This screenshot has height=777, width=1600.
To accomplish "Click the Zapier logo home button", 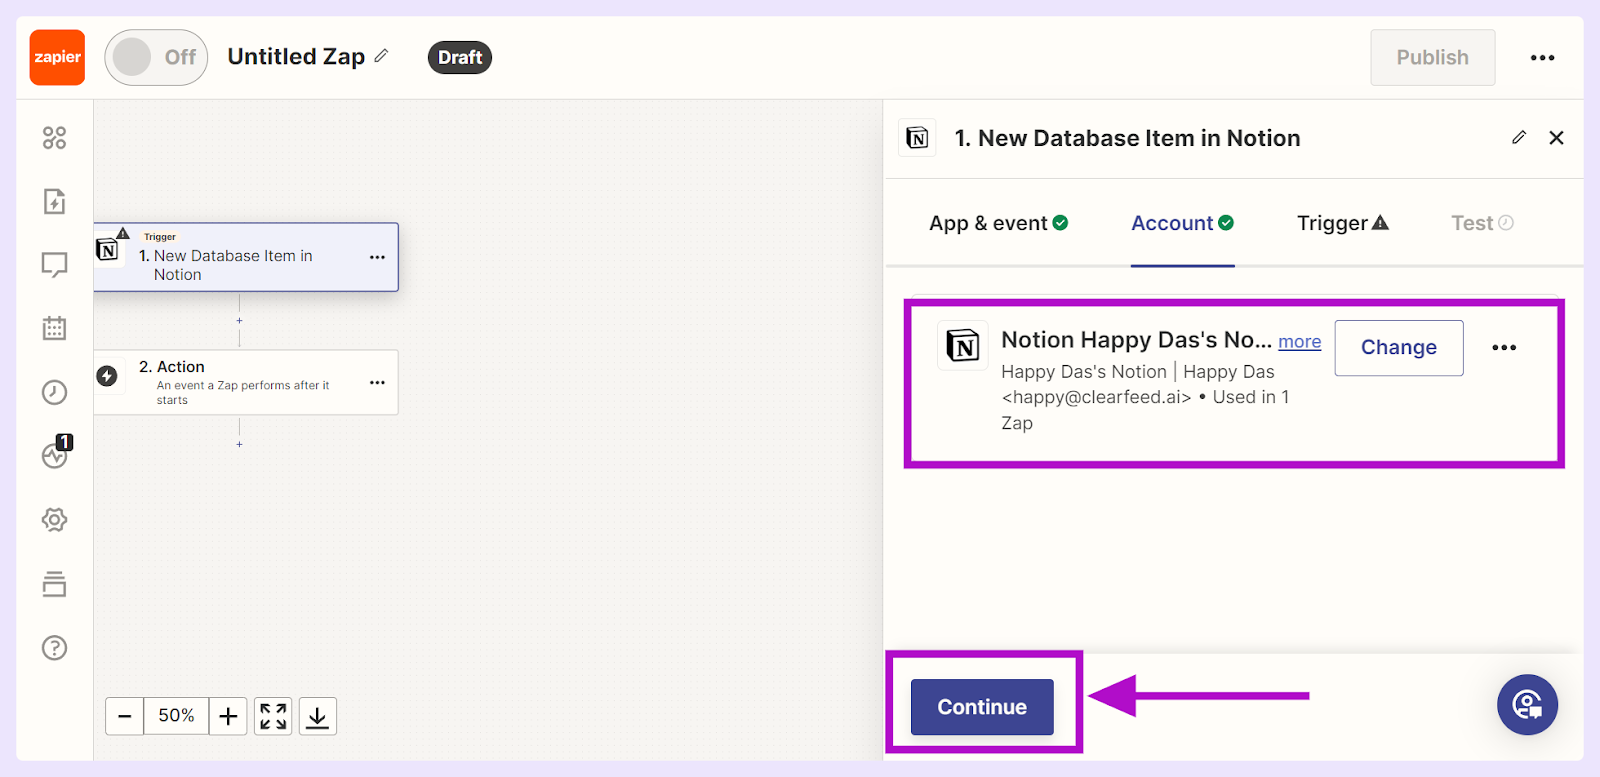I will coord(57,57).
